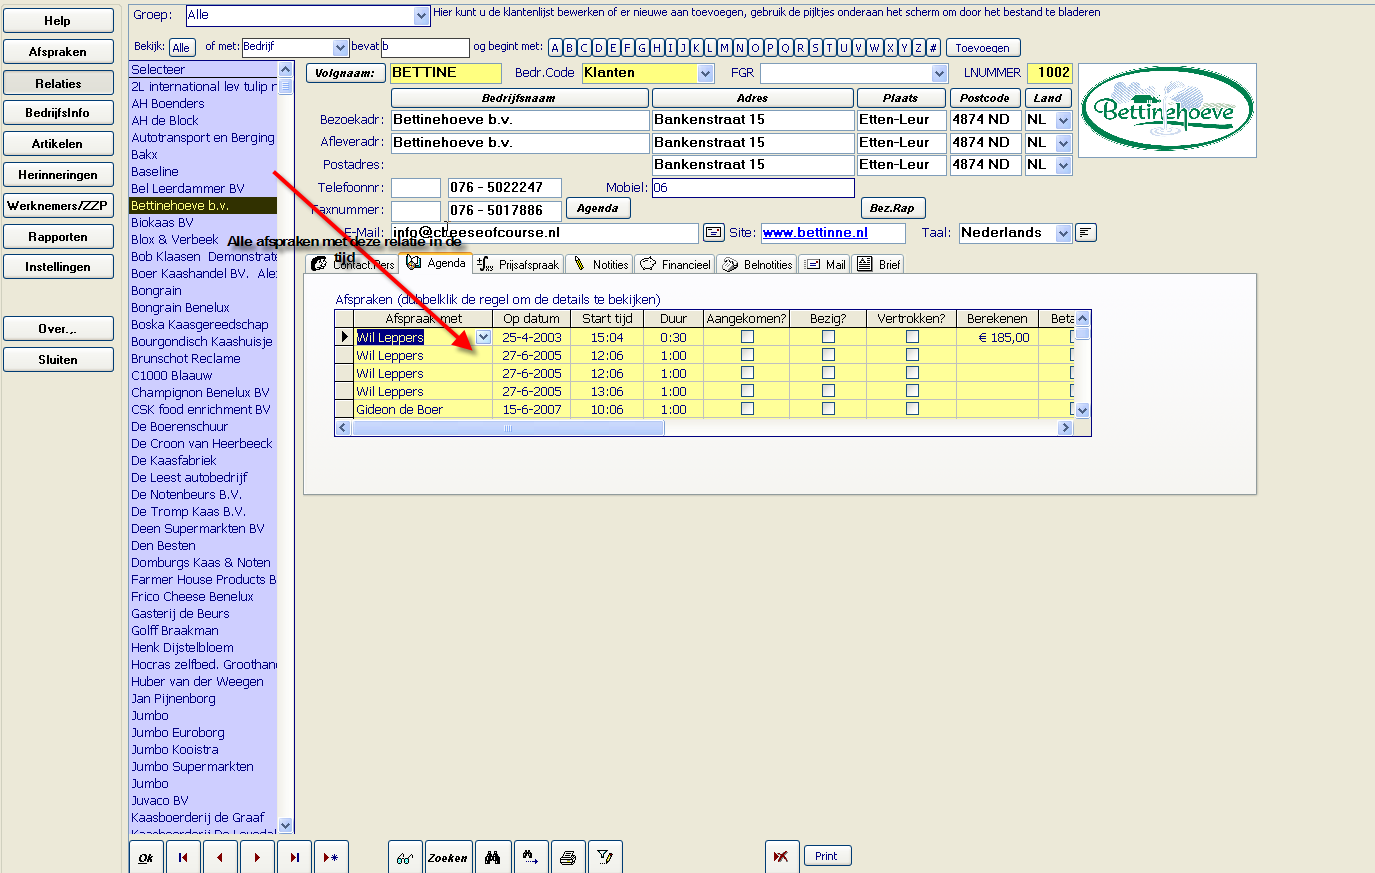The width and height of the screenshot is (1375, 873).
Task: Click the customer list vertical scrollbar thumb
Action: pyautogui.click(x=285, y=87)
